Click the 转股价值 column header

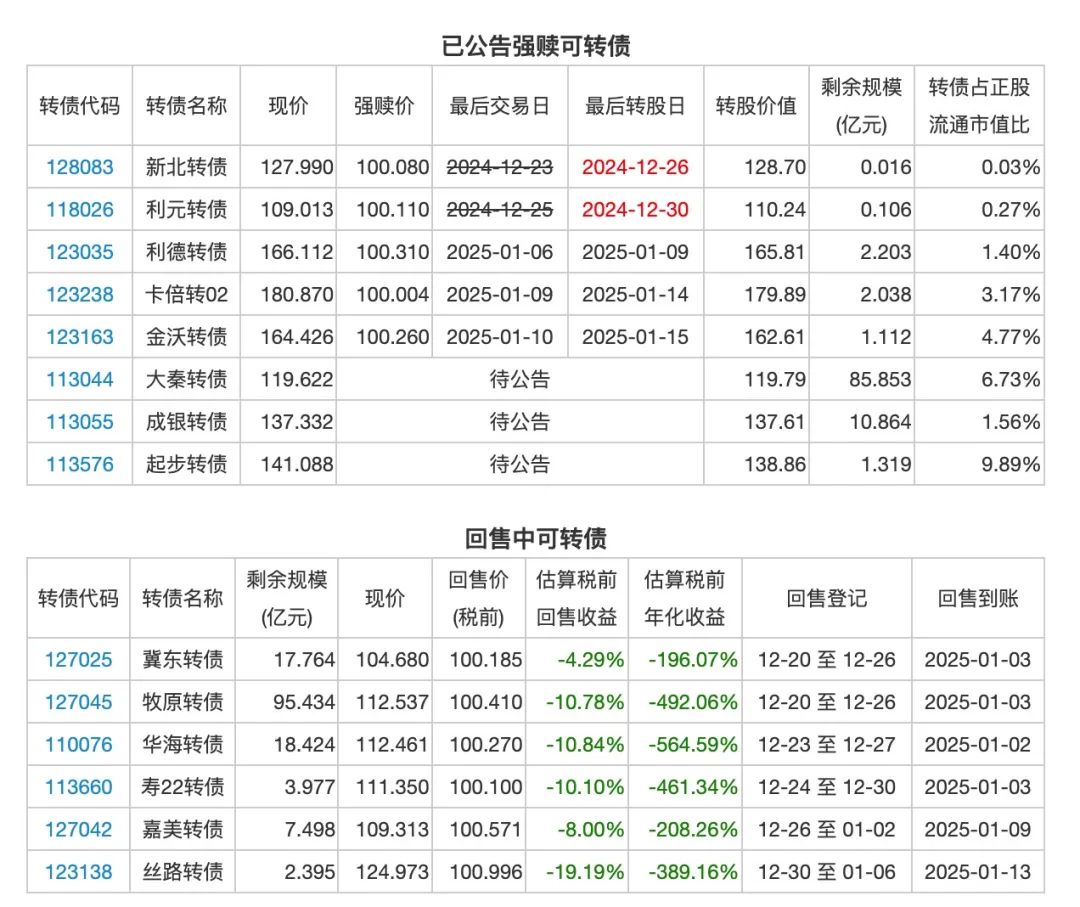click(x=756, y=106)
